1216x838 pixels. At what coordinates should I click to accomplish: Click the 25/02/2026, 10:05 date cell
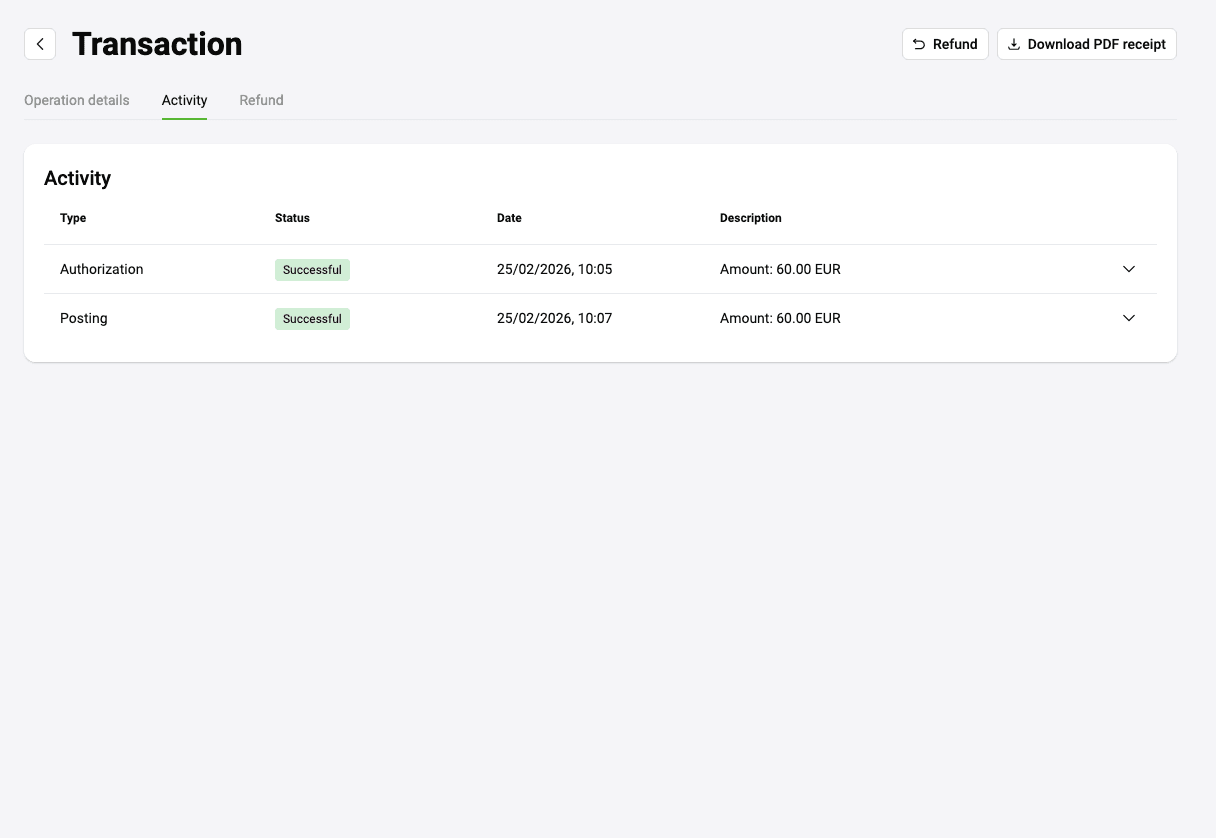555,269
